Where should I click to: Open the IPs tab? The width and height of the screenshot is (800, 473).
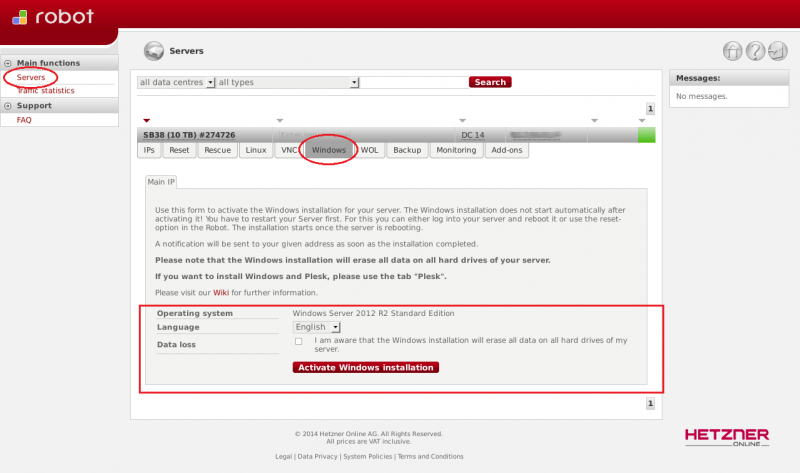(149, 150)
